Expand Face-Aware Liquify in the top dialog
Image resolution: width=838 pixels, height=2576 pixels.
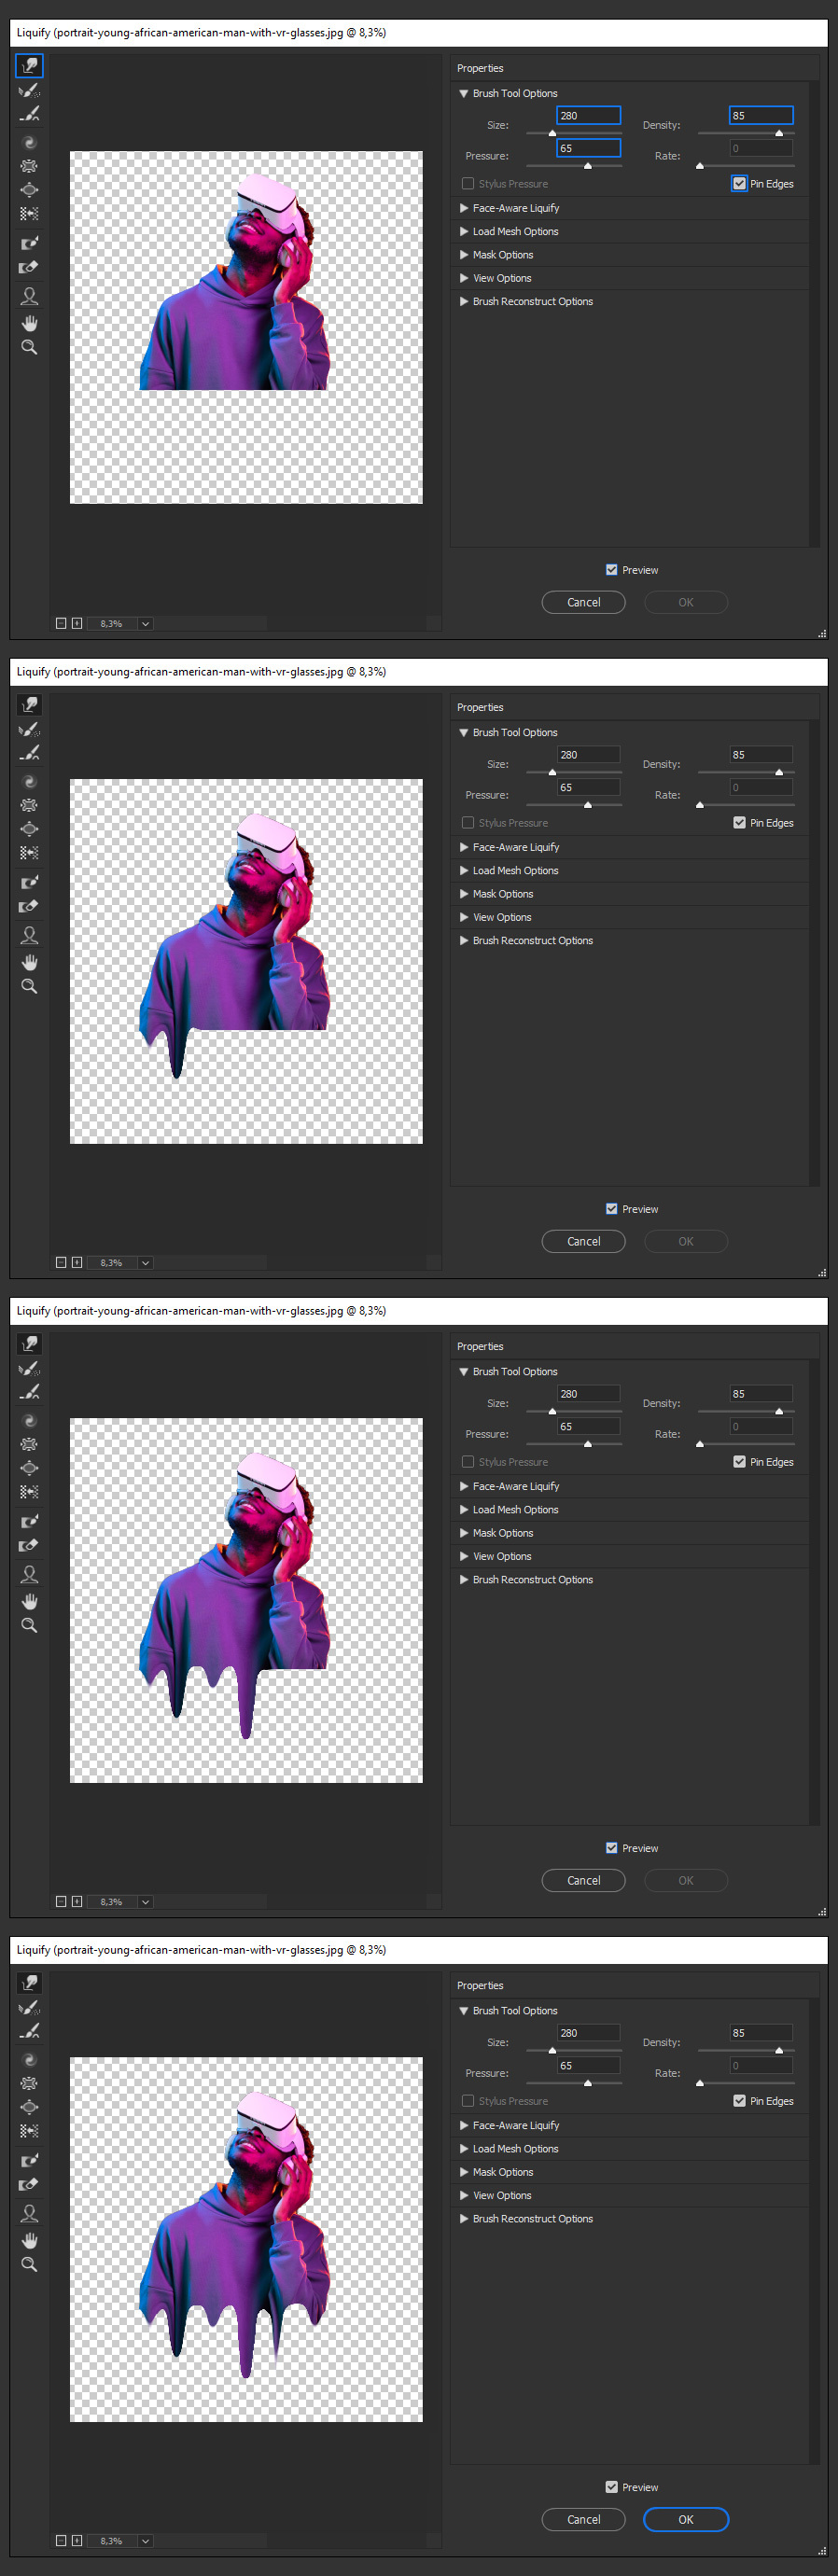(x=464, y=208)
